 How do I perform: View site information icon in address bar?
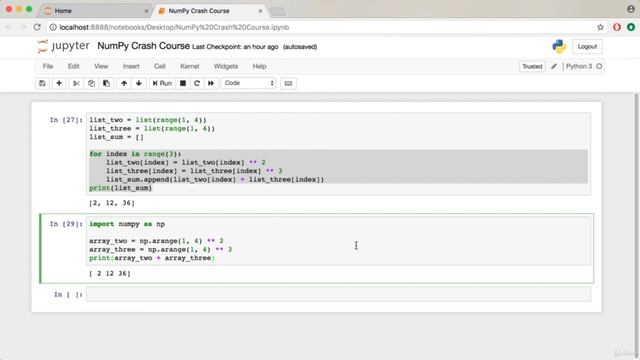pyautogui.click(x=53, y=27)
